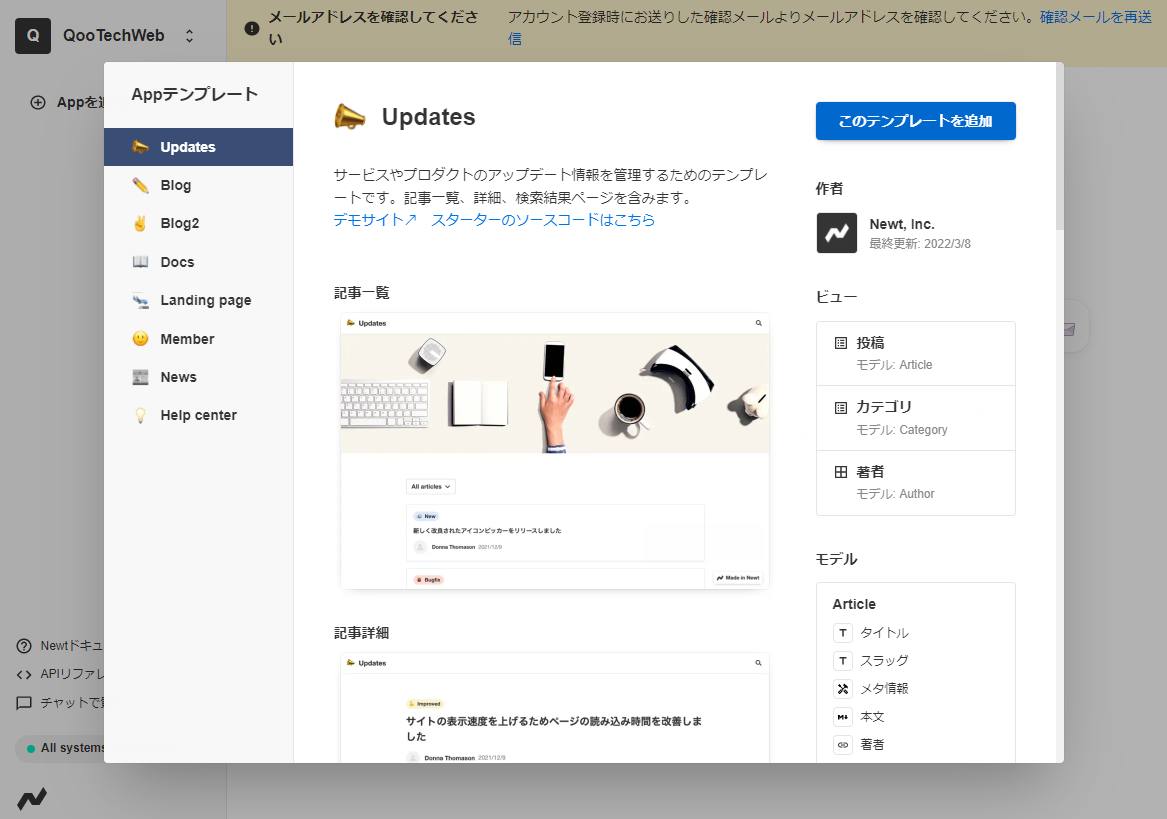1167x819 pixels.
Task: Click the list icon next to カテゴリ
Action: point(841,407)
